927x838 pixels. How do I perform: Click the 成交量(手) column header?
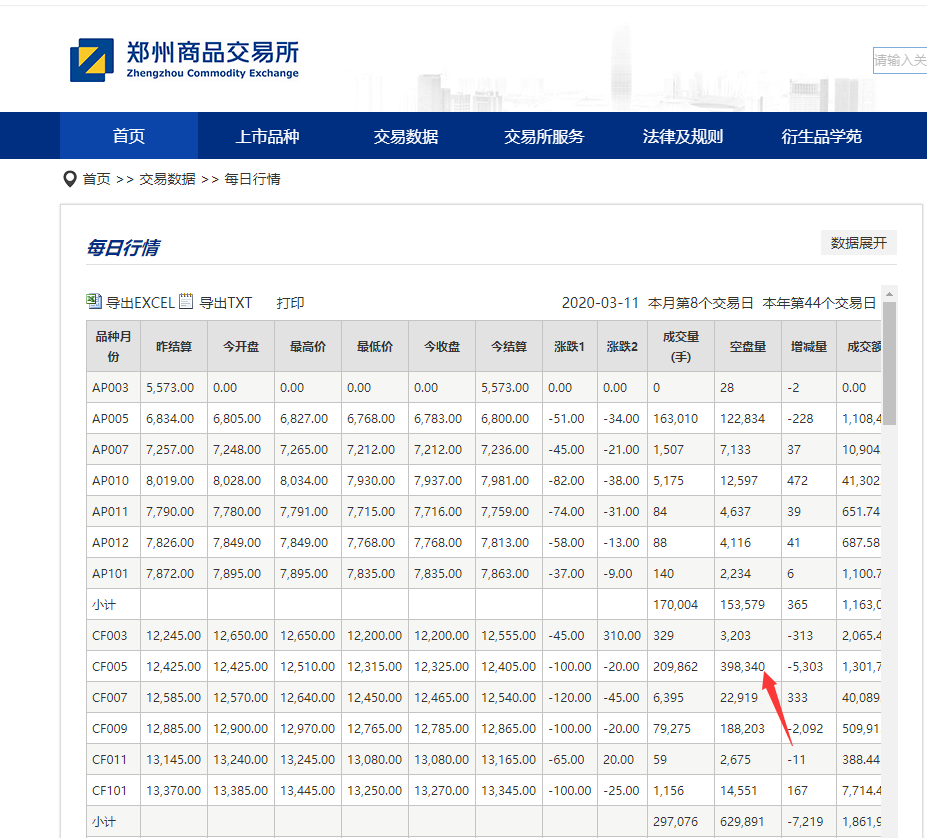681,346
